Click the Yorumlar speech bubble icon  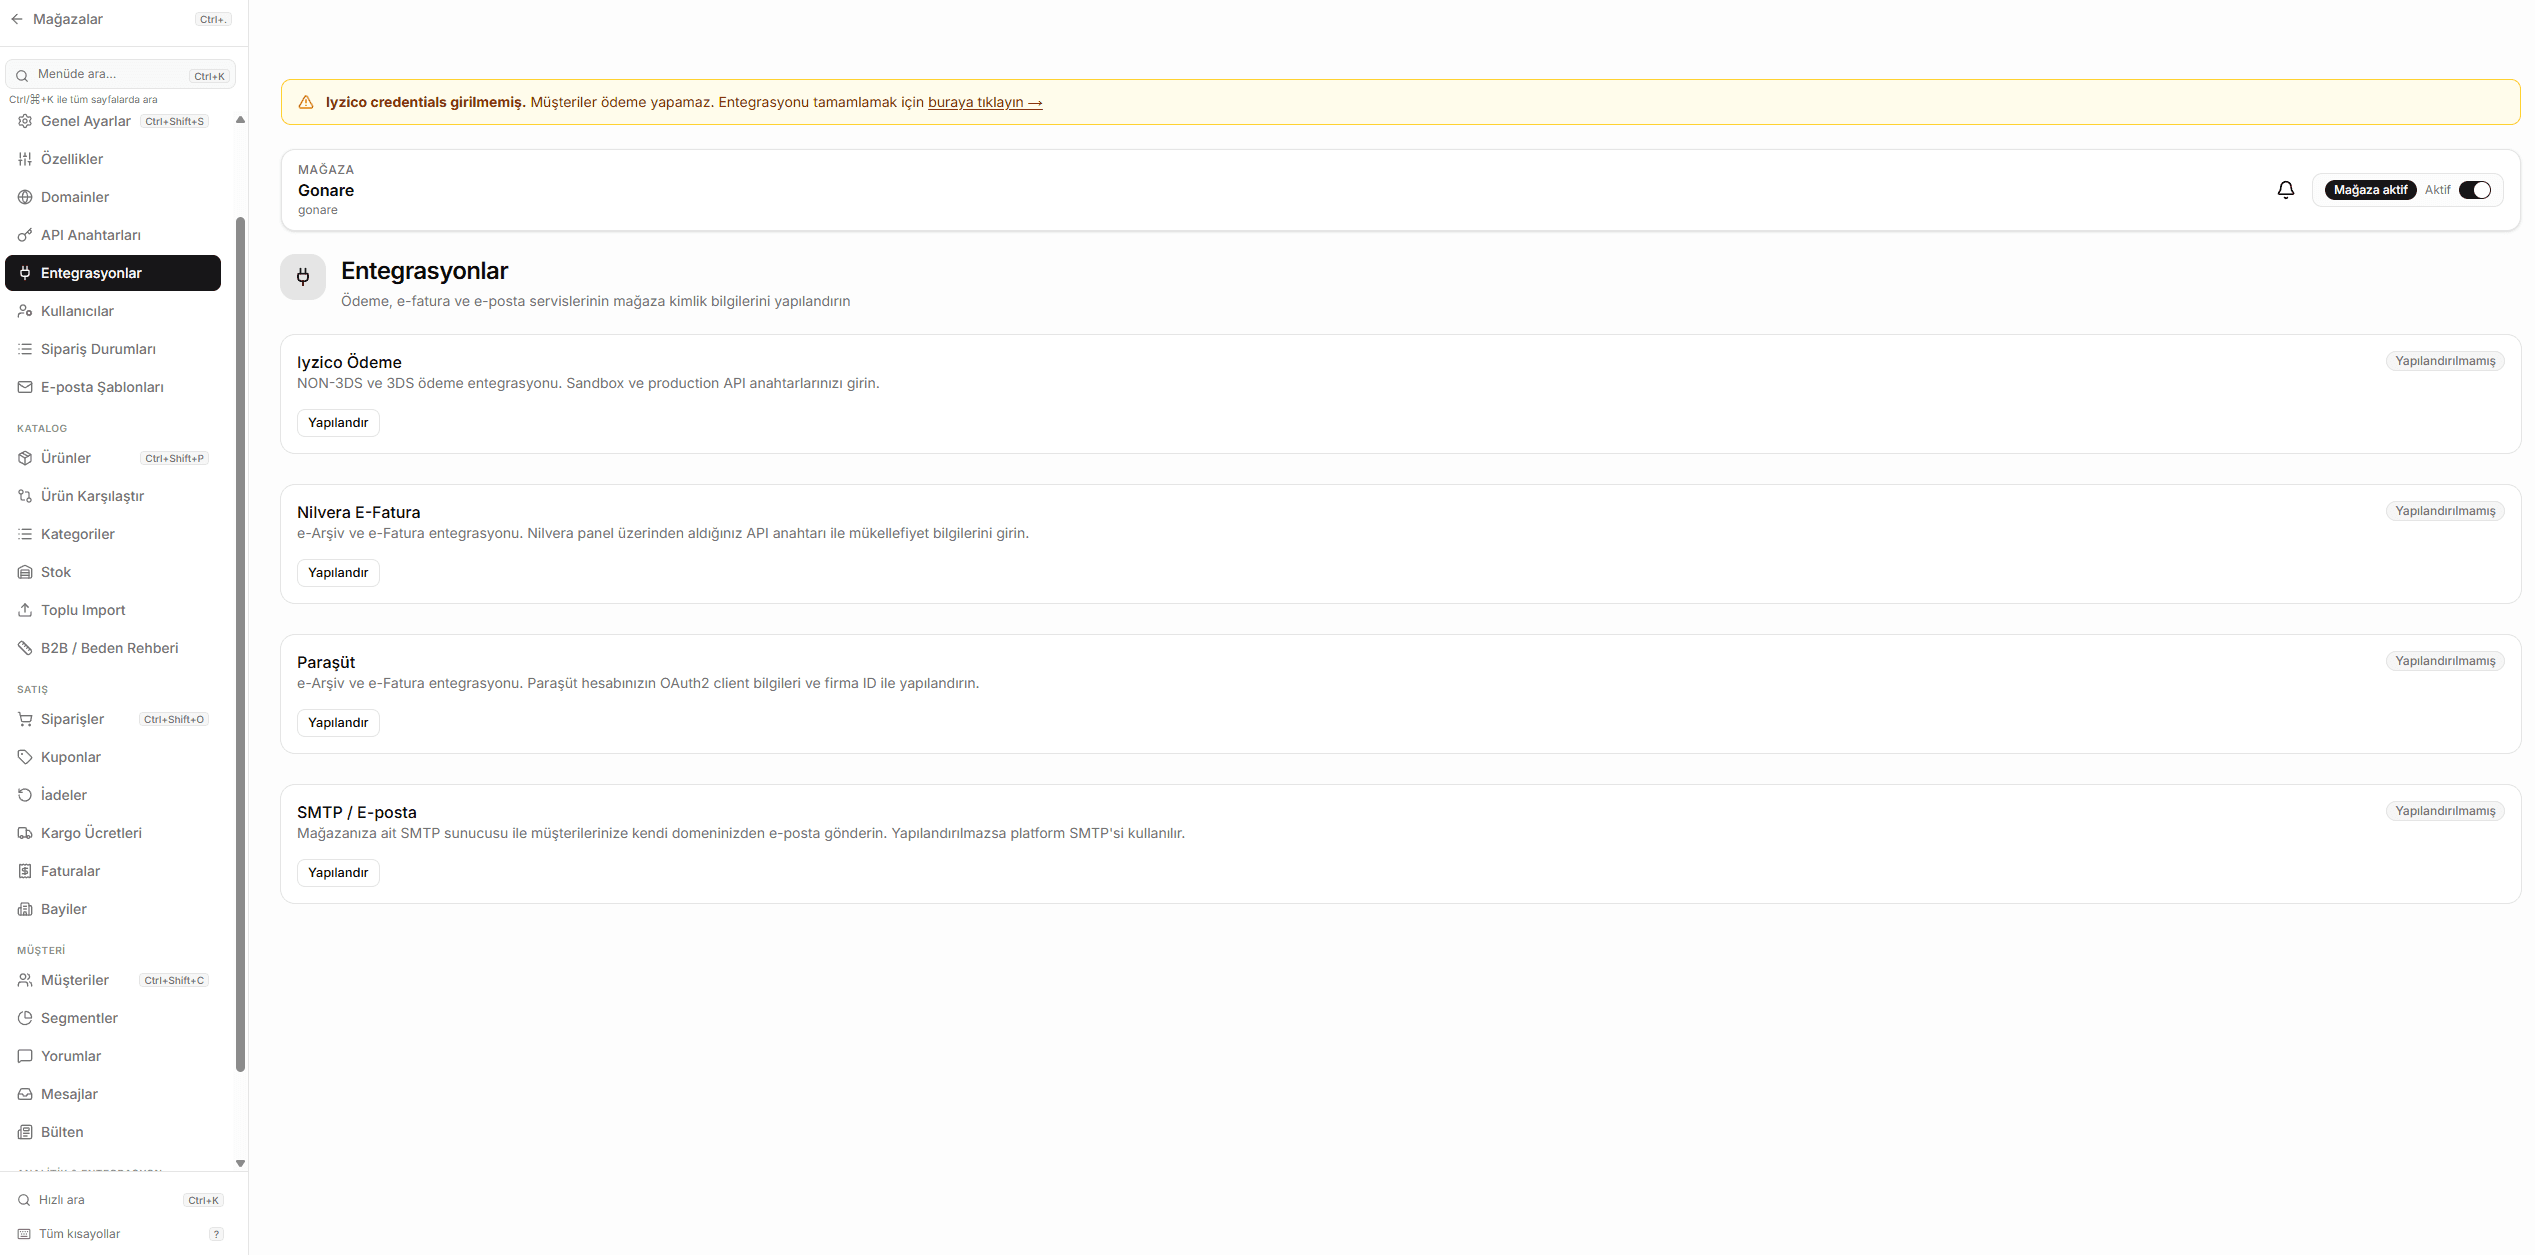click(25, 1056)
